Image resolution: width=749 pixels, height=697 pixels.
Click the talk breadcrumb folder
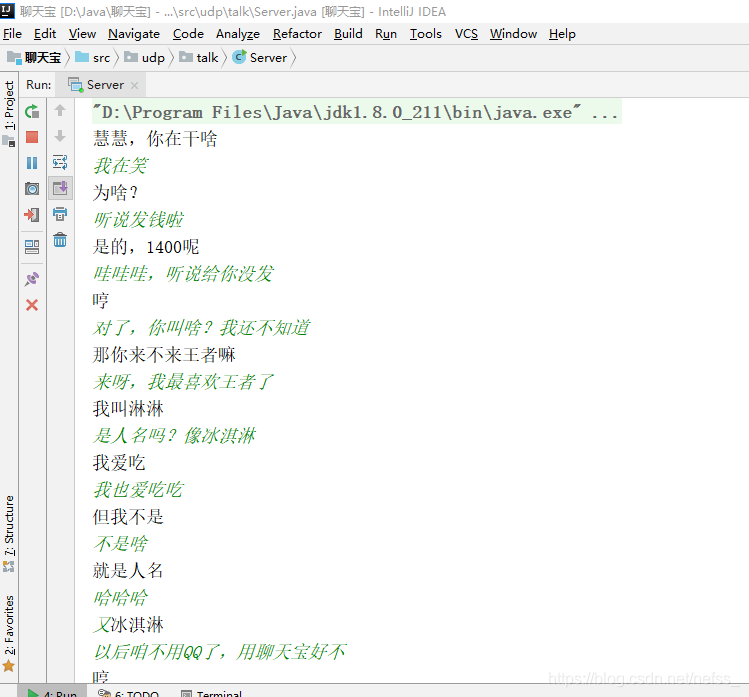point(199,58)
